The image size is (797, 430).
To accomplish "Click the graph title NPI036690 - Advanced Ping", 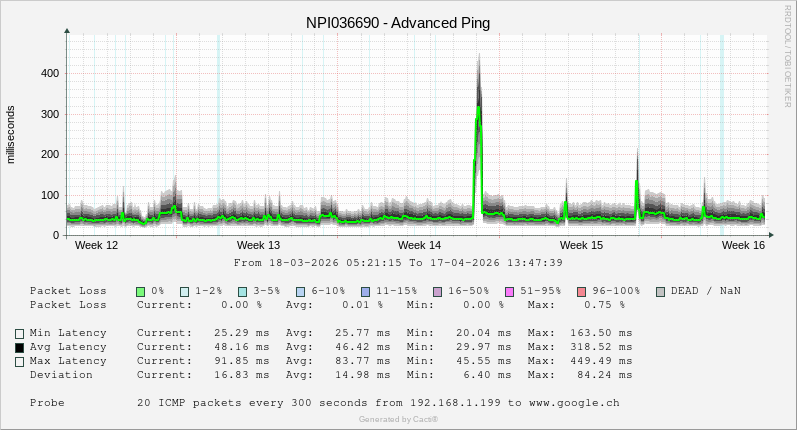I will (398, 22).
